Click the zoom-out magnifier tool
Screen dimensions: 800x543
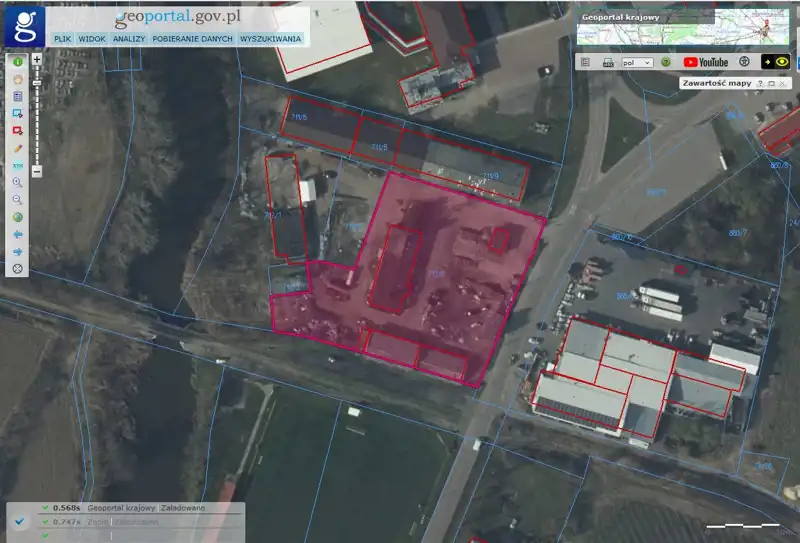pyautogui.click(x=17, y=200)
